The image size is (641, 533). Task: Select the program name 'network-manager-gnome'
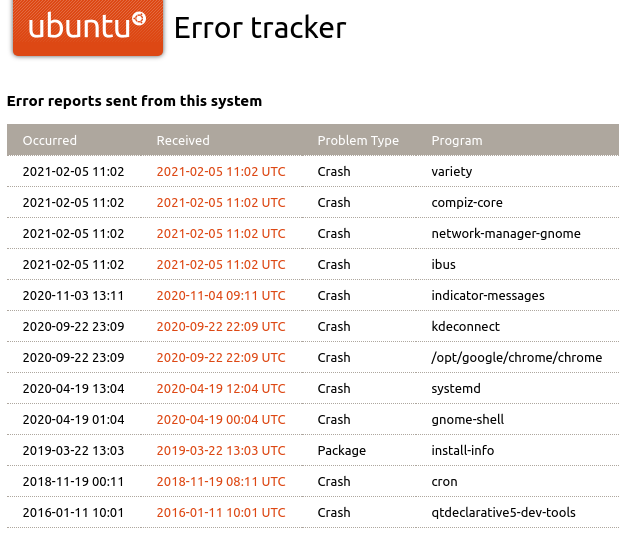pos(506,234)
